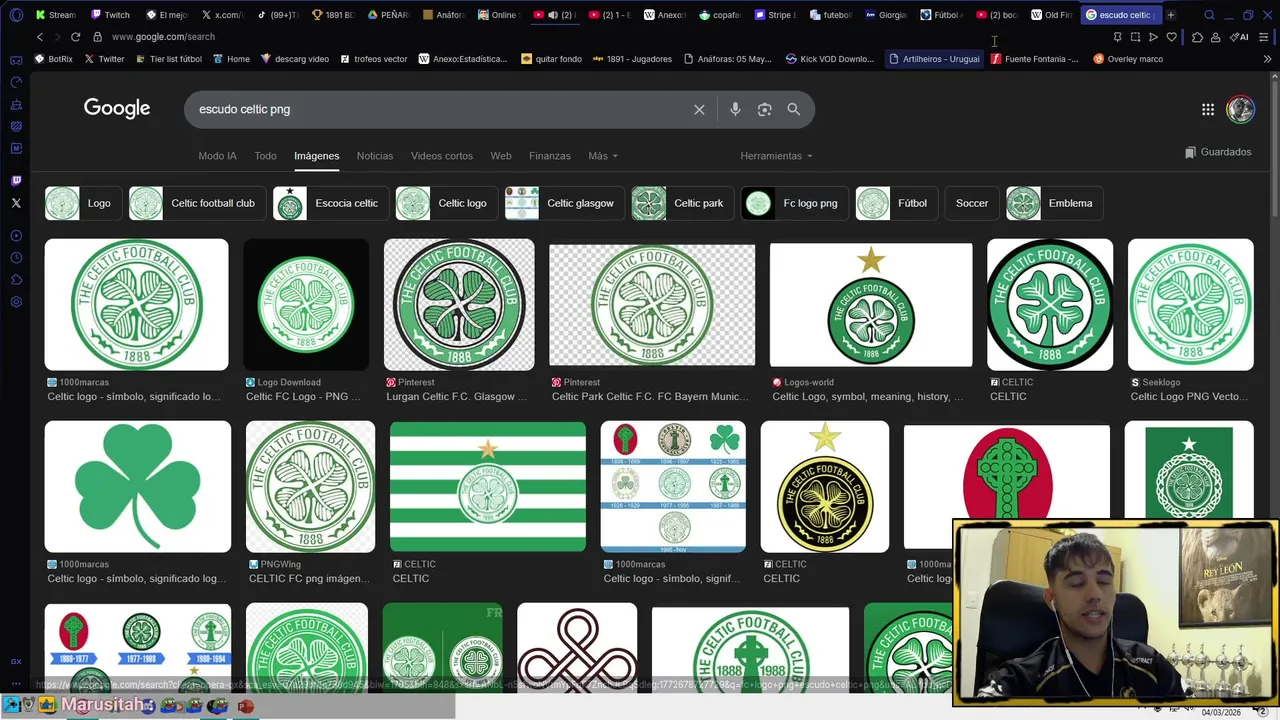Open Google Lens image search icon
Viewport: 1280px width, 720px height.
coord(764,109)
